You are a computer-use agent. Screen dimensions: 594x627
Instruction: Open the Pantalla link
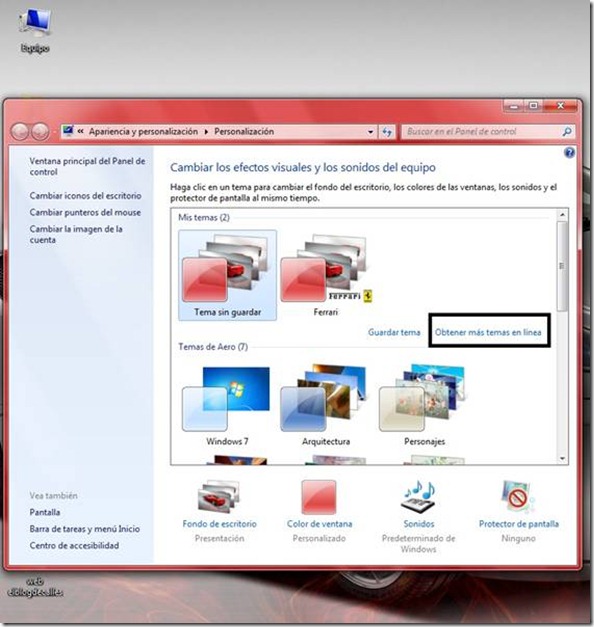(45, 512)
